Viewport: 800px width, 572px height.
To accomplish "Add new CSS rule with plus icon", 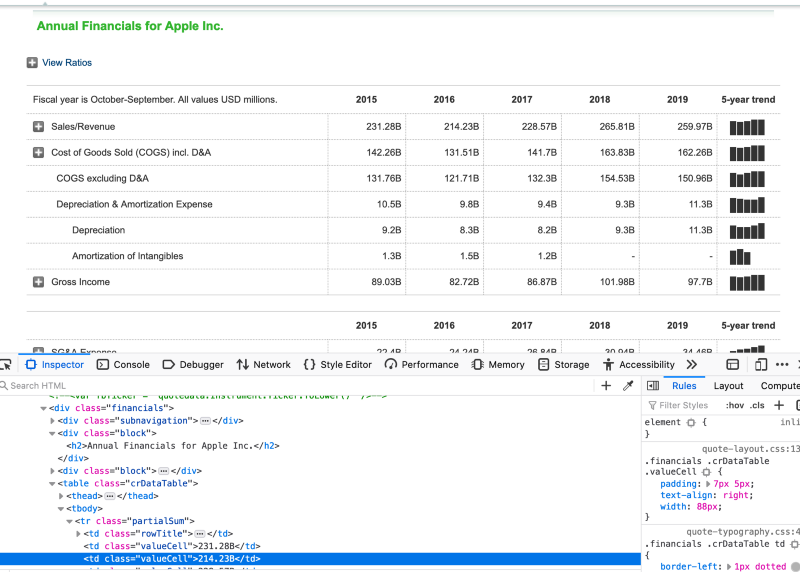I will 779,405.
